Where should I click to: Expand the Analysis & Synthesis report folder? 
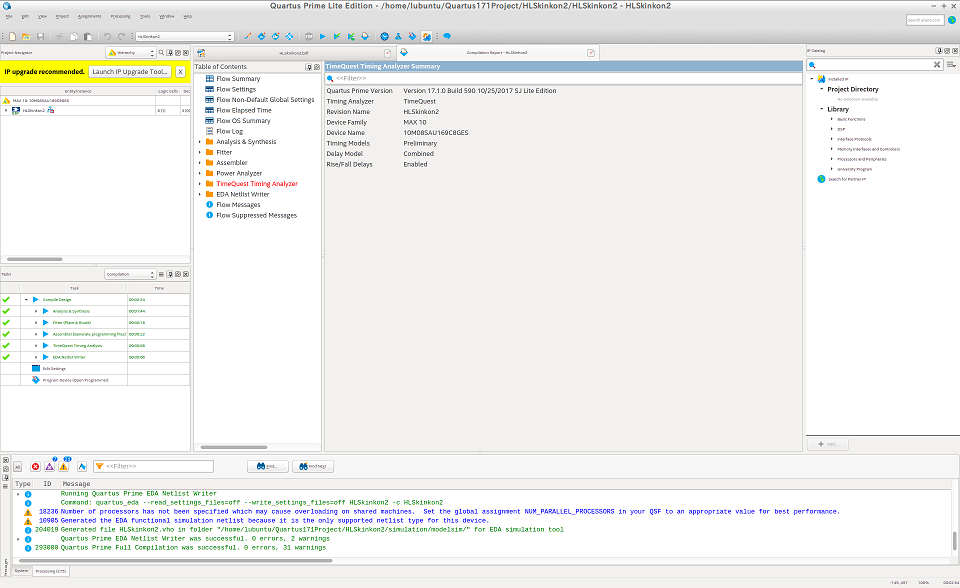200,142
